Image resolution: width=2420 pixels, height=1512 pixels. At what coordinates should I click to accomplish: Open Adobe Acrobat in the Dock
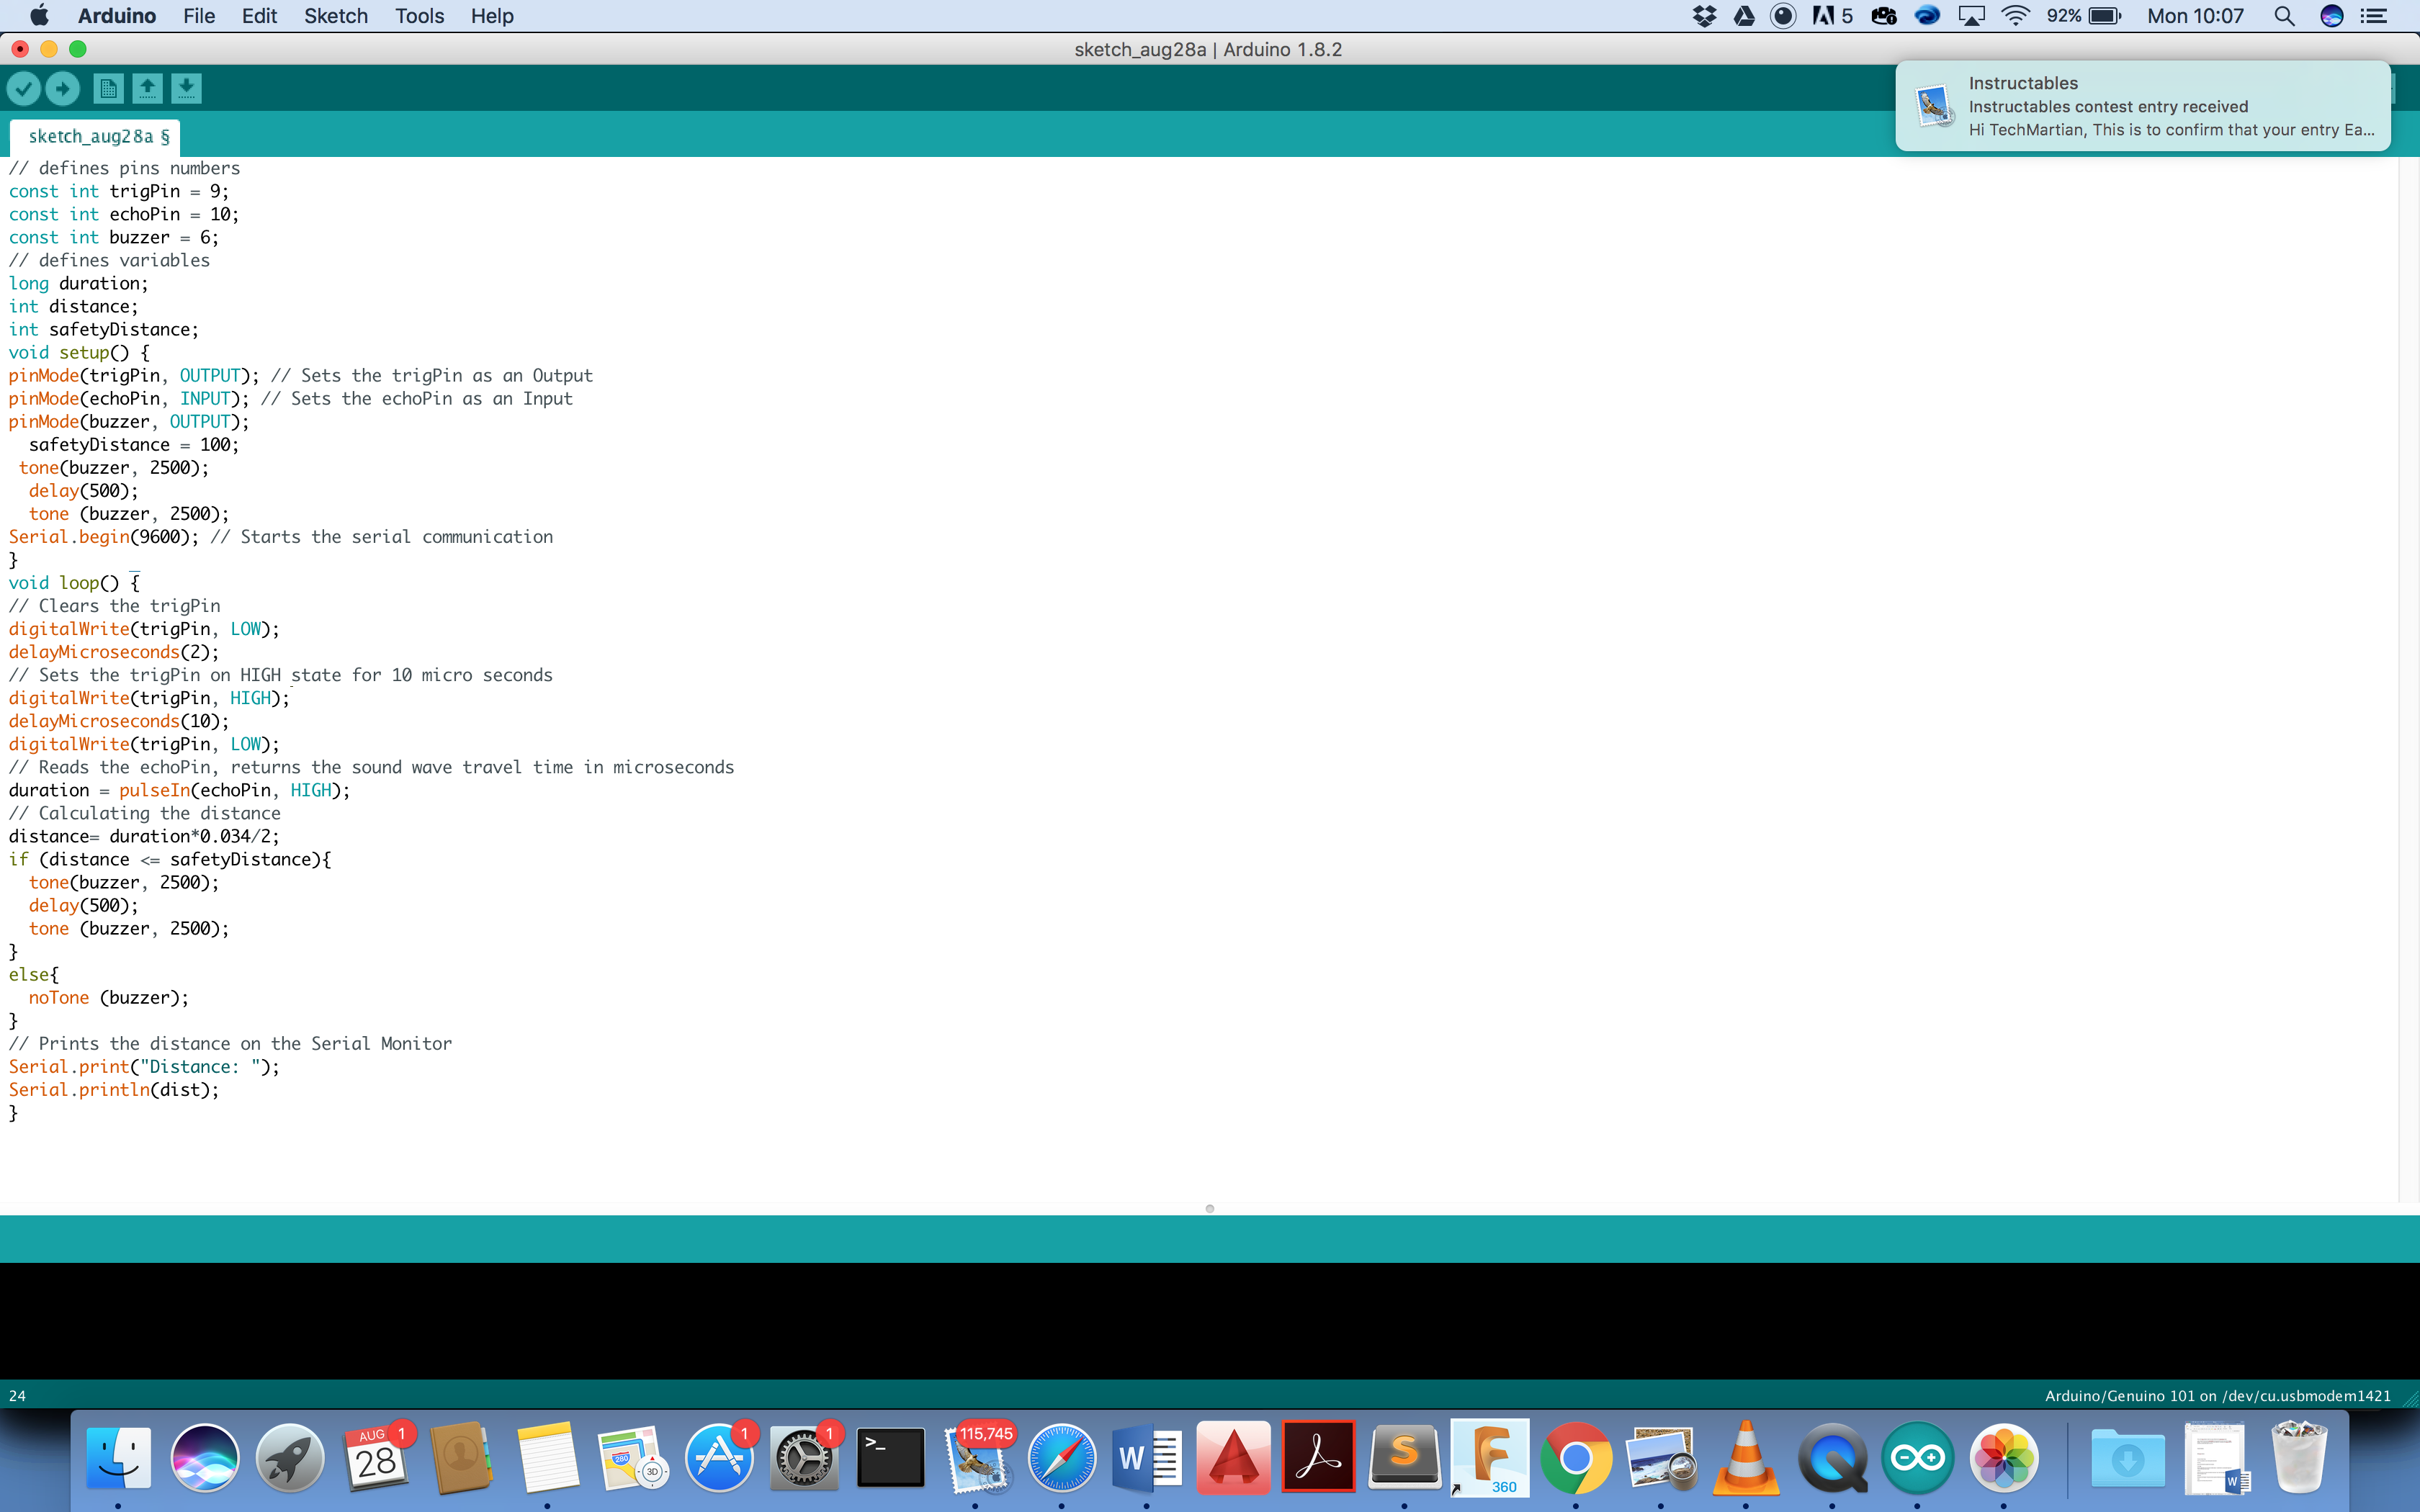1318,1457
